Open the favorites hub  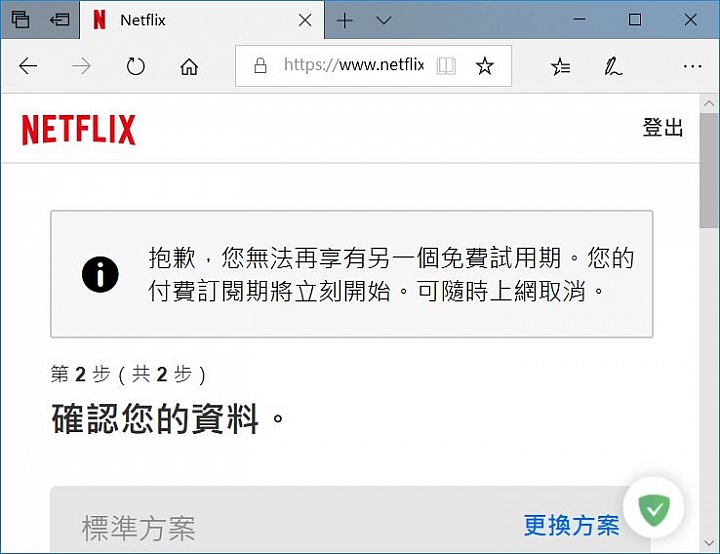[560, 67]
